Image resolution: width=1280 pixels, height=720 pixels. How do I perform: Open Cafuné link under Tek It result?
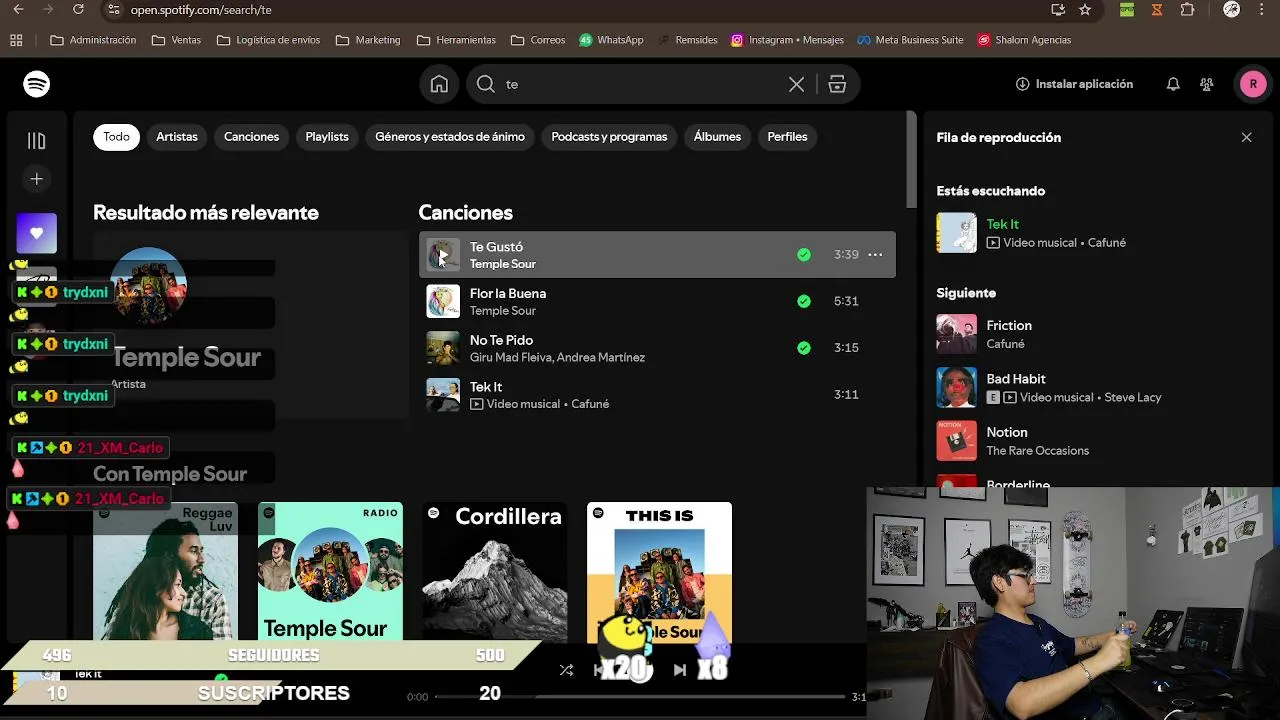pyautogui.click(x=590, y=404)
